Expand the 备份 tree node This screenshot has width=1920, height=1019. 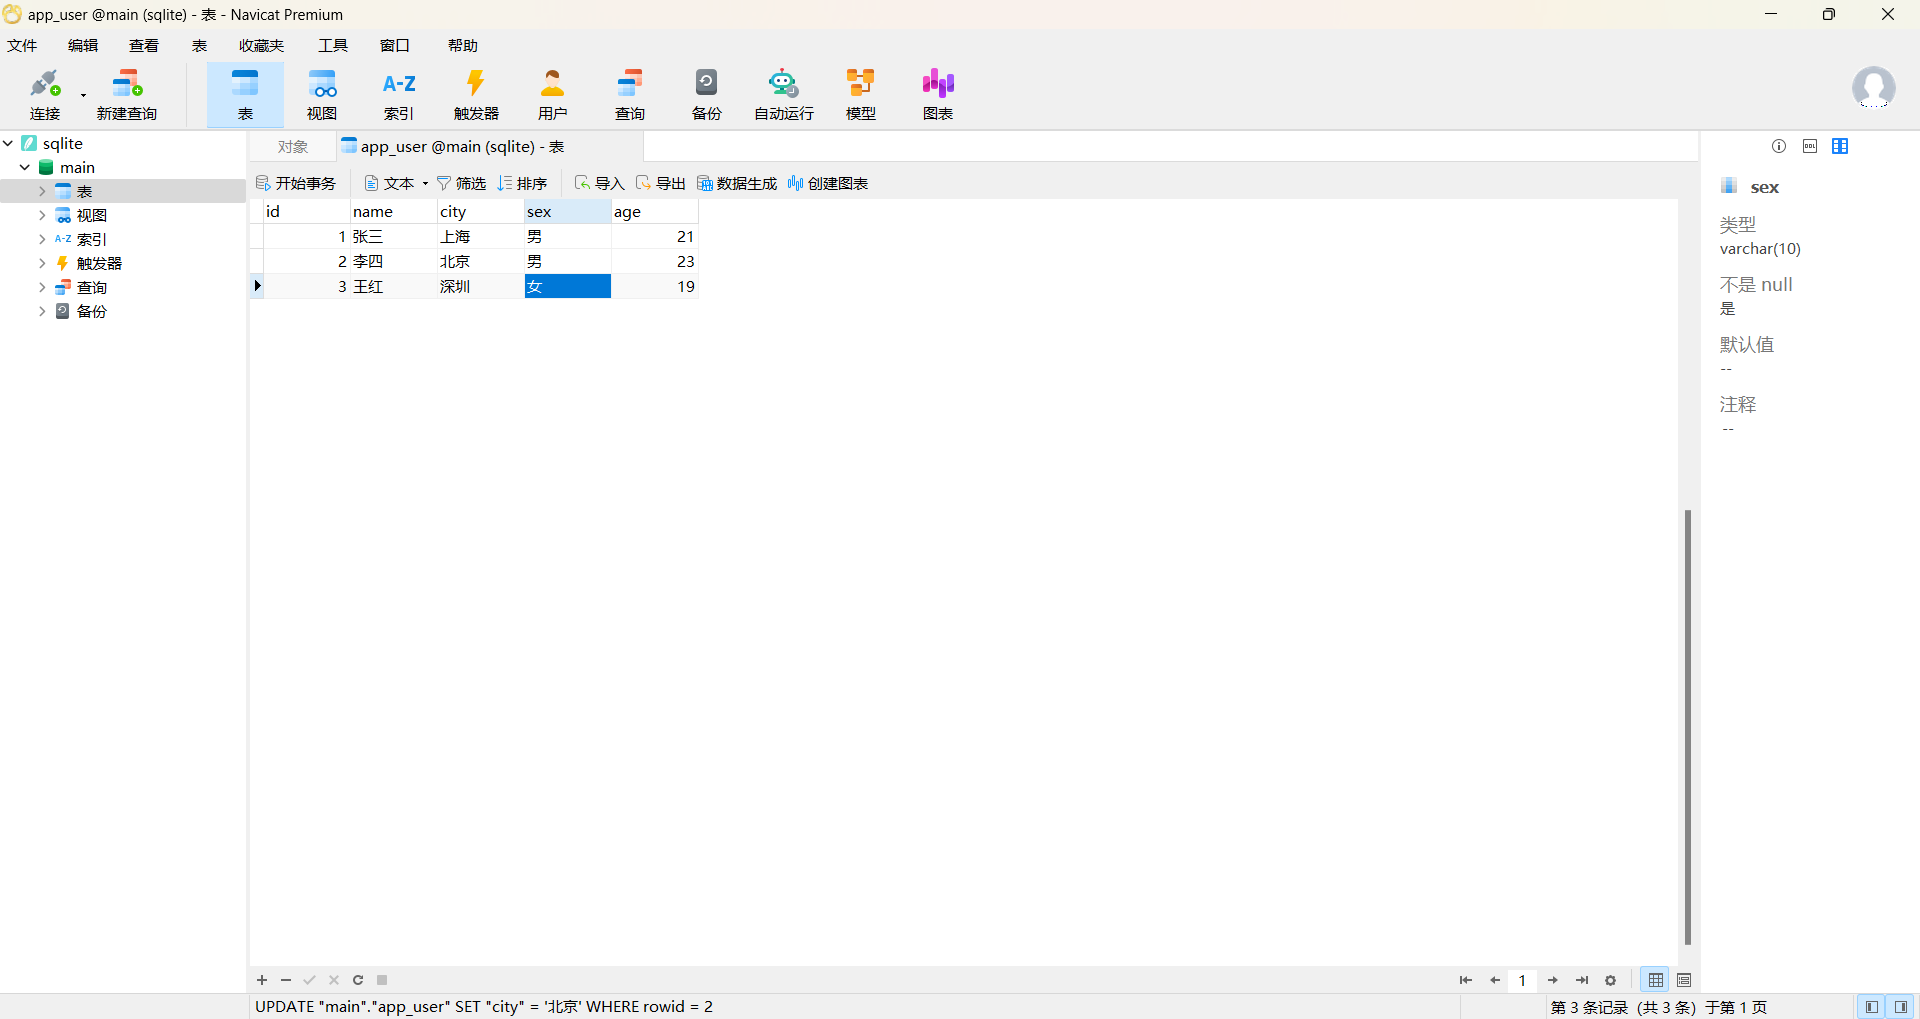(42, 311)
